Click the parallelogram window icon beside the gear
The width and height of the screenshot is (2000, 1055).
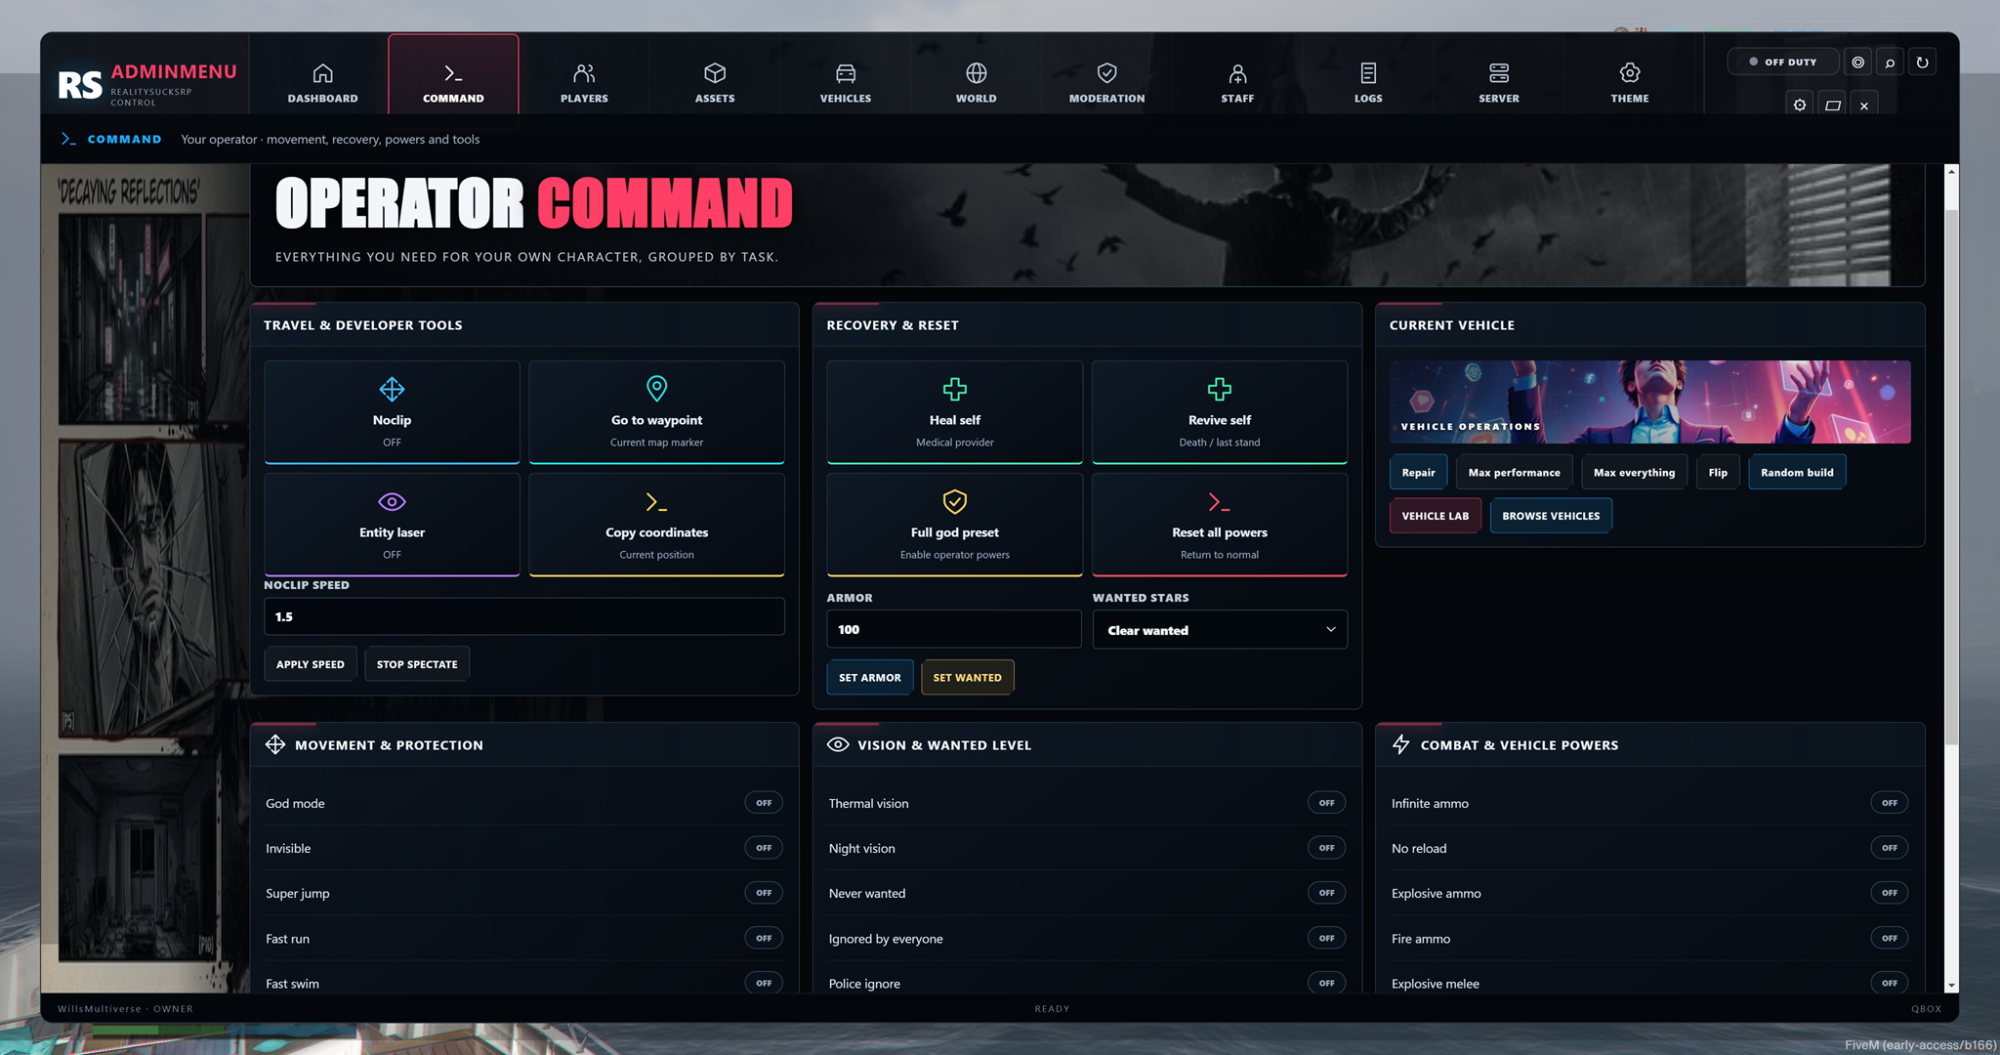pos(1832,105)
